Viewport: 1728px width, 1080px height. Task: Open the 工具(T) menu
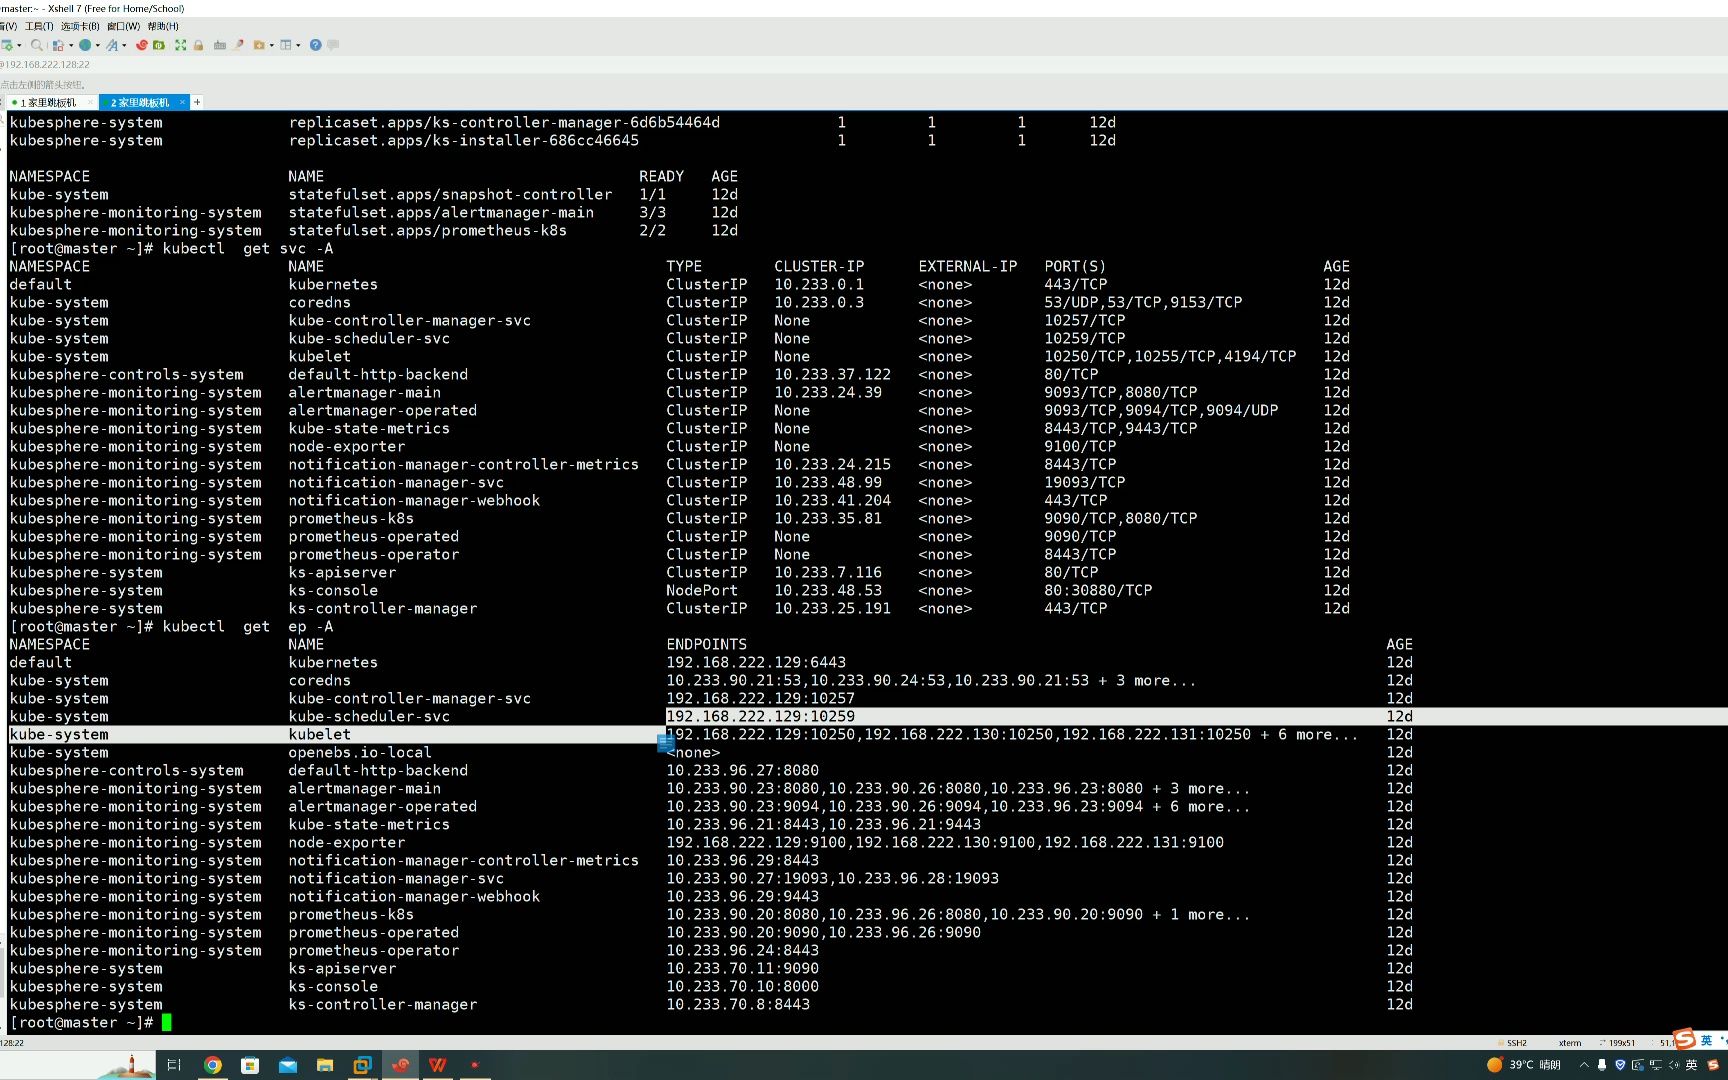pyautogui.click(x=39, y=26)
